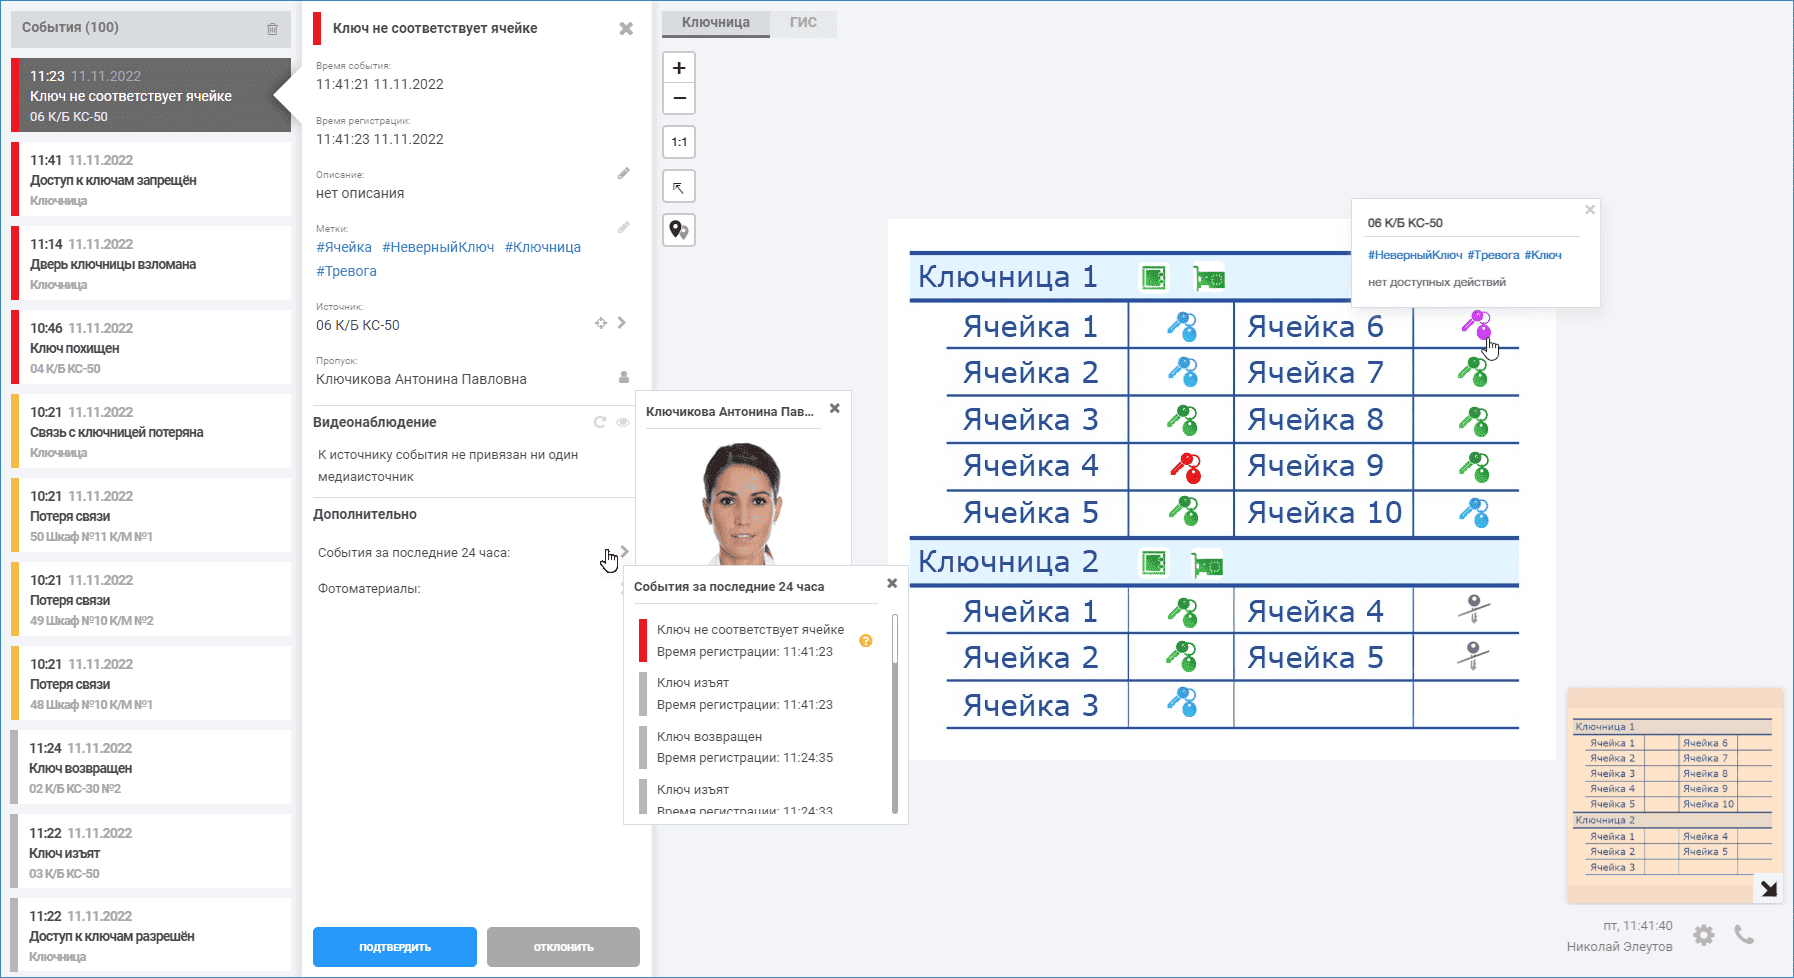
Task: Zoom in on the key cabinet map
Action: pyautogui.click(x=679, y=68)
